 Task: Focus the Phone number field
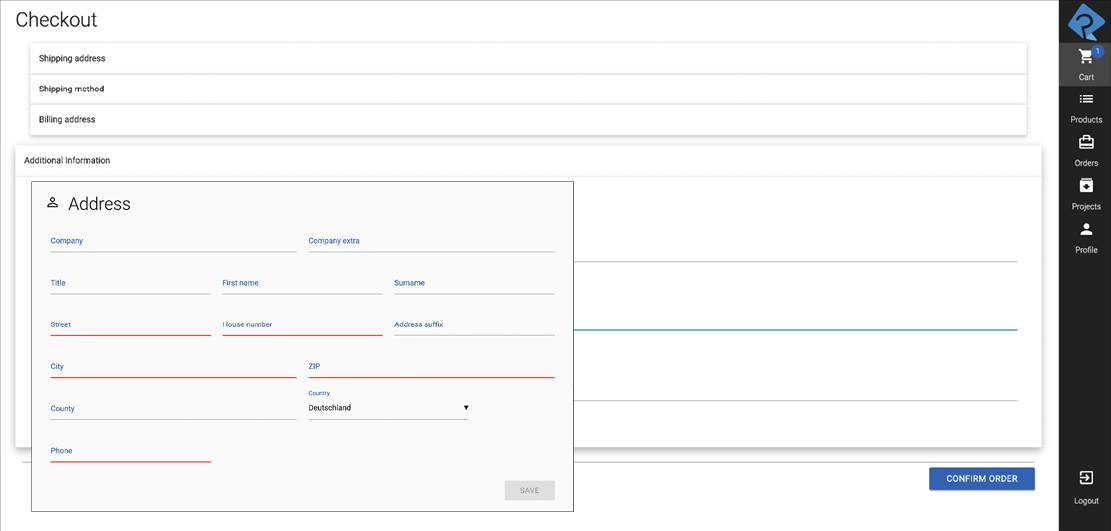(x=130, y=452)
